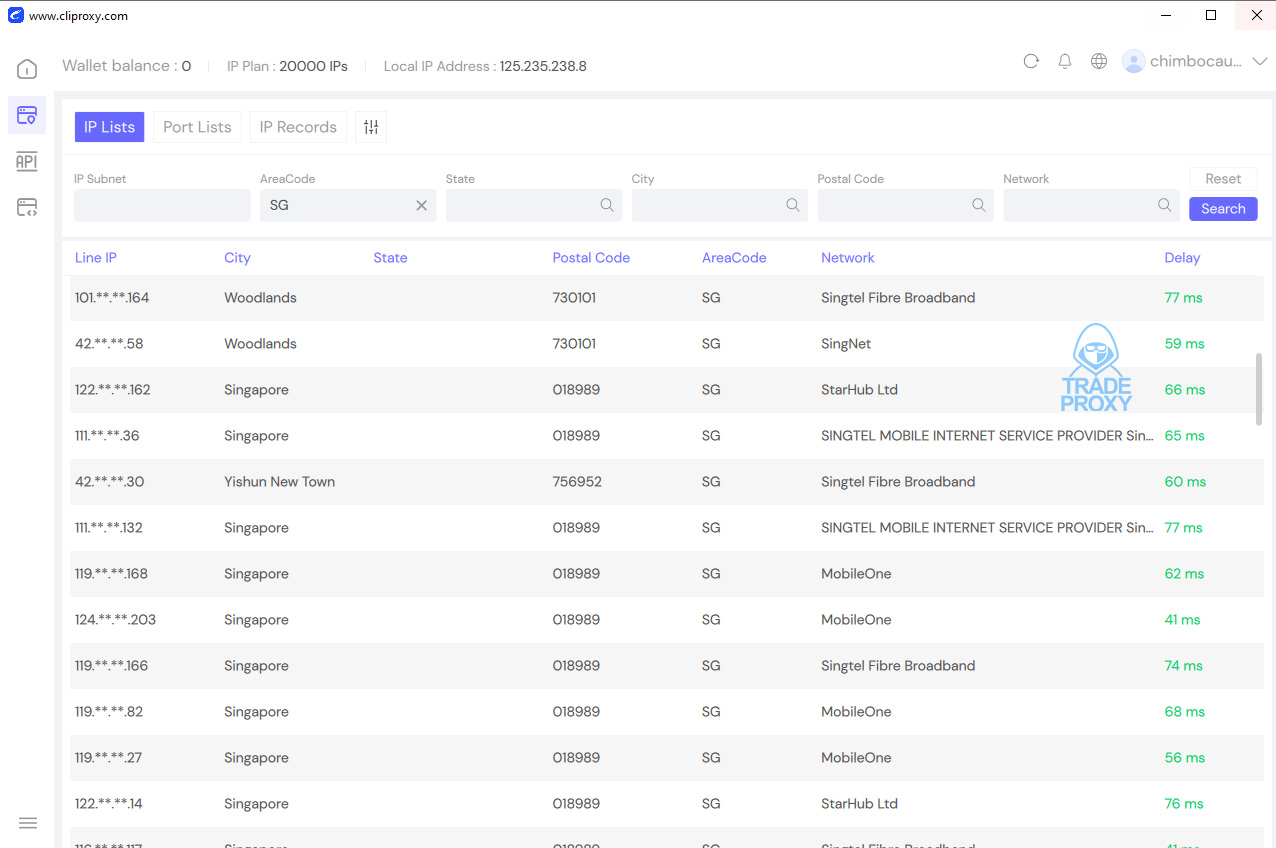1276x848 pixels.
Task: Select row with IP 119.**.**.82
Action: pyautogui.click(x=666, y=712)
